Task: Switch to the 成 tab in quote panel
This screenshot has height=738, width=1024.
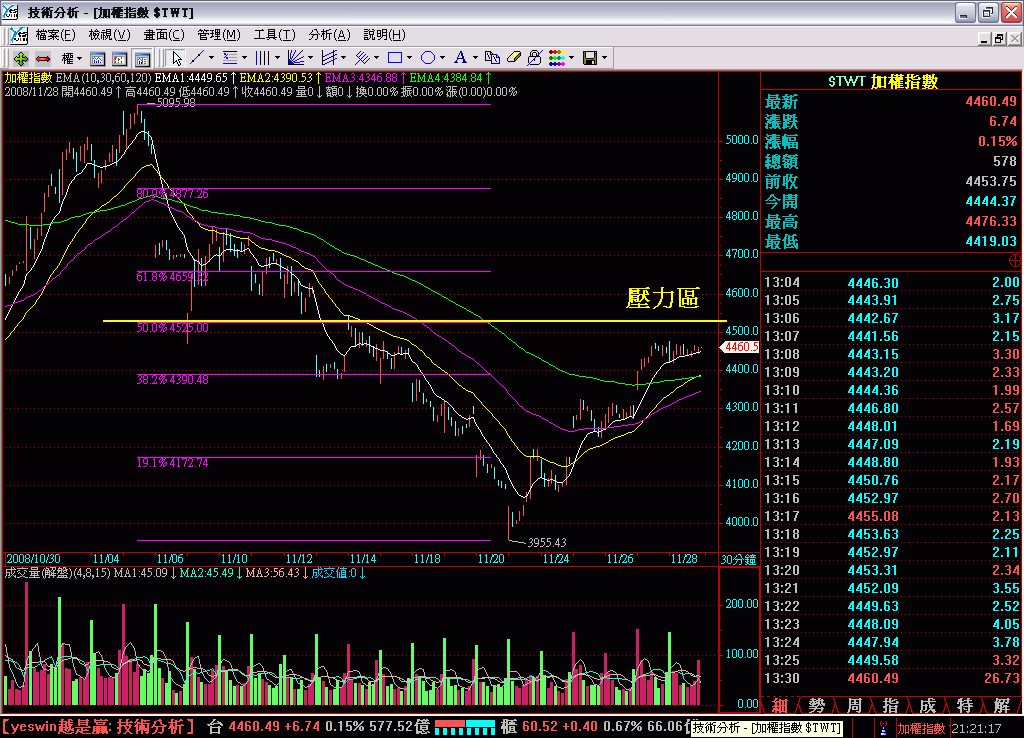Action: click(927, 705)
